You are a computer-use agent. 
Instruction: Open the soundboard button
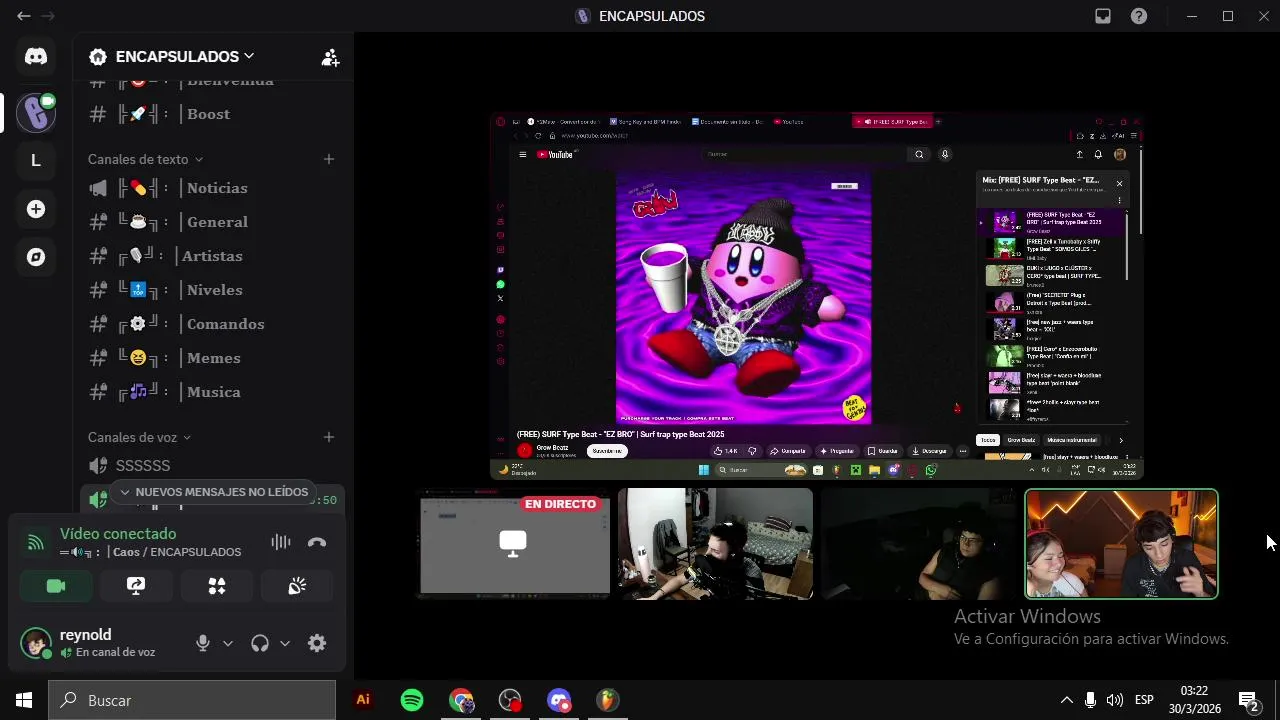click(x=297, y=586)
